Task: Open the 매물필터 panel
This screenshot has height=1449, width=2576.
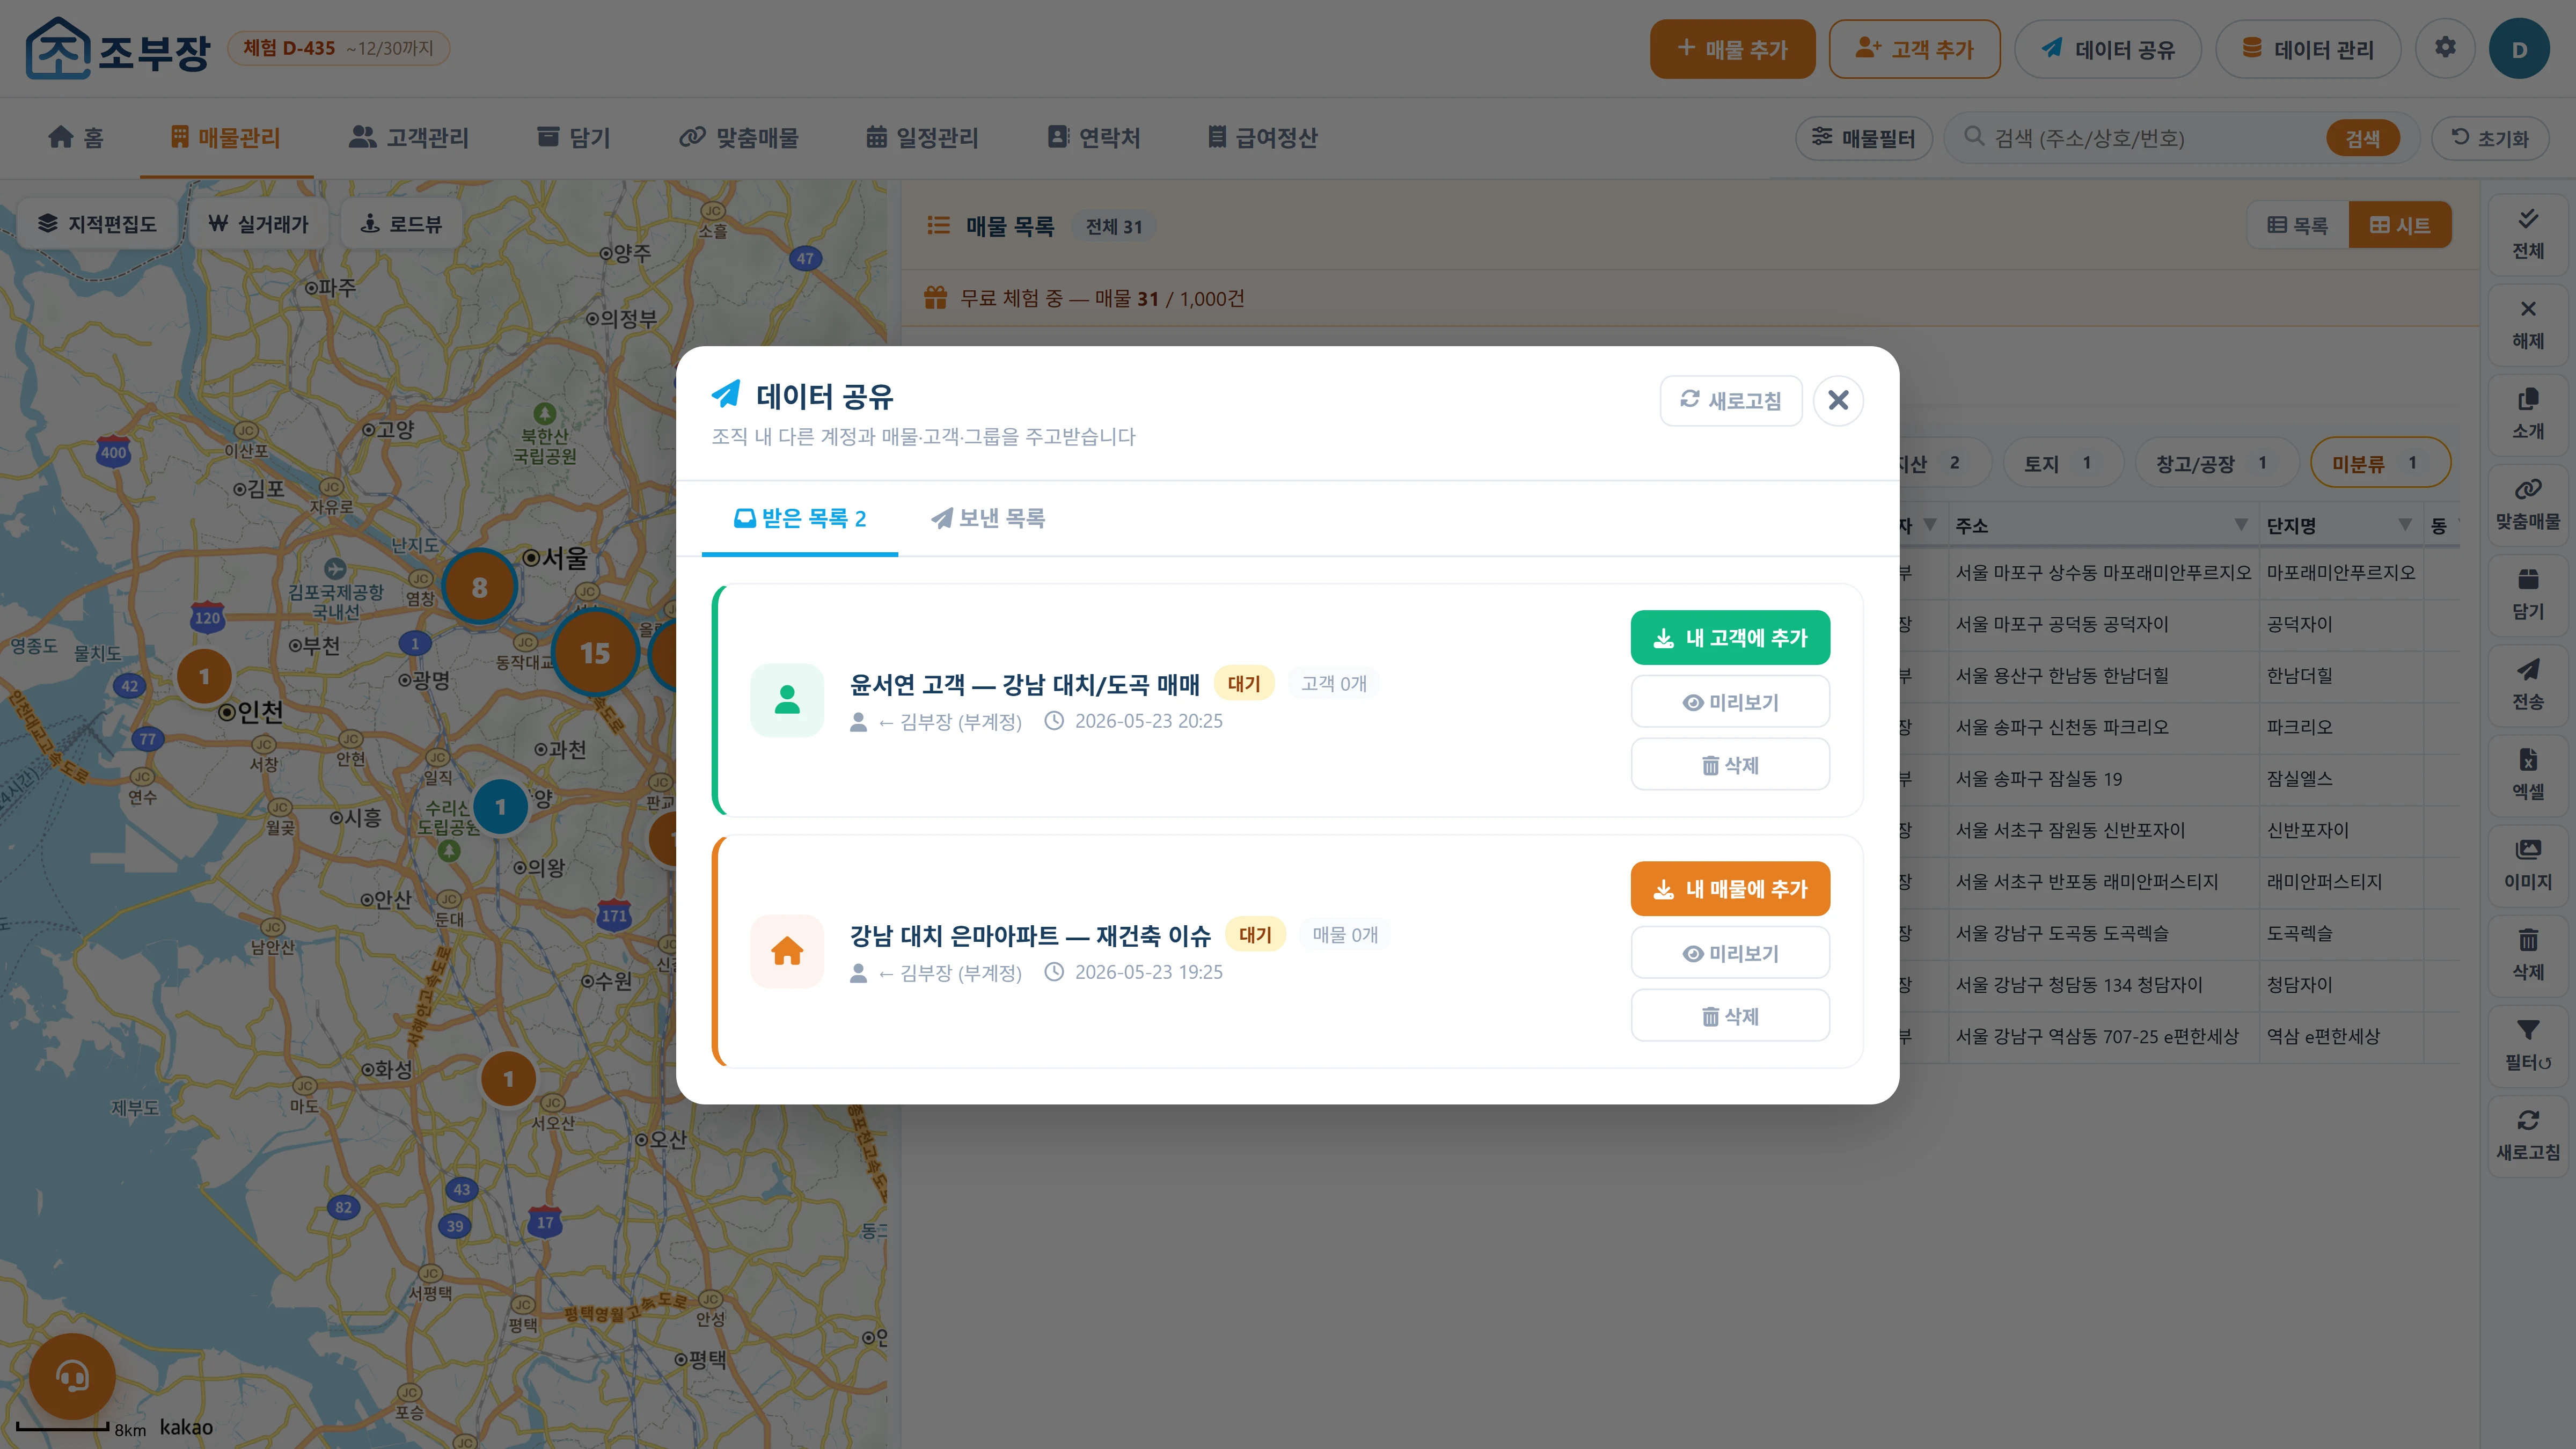Action: pos(1864,138)
